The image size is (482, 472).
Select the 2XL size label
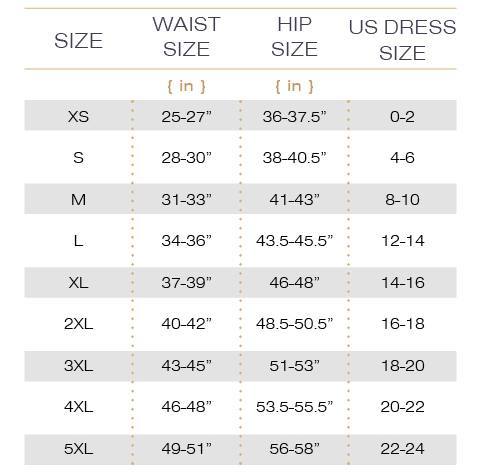78,323
